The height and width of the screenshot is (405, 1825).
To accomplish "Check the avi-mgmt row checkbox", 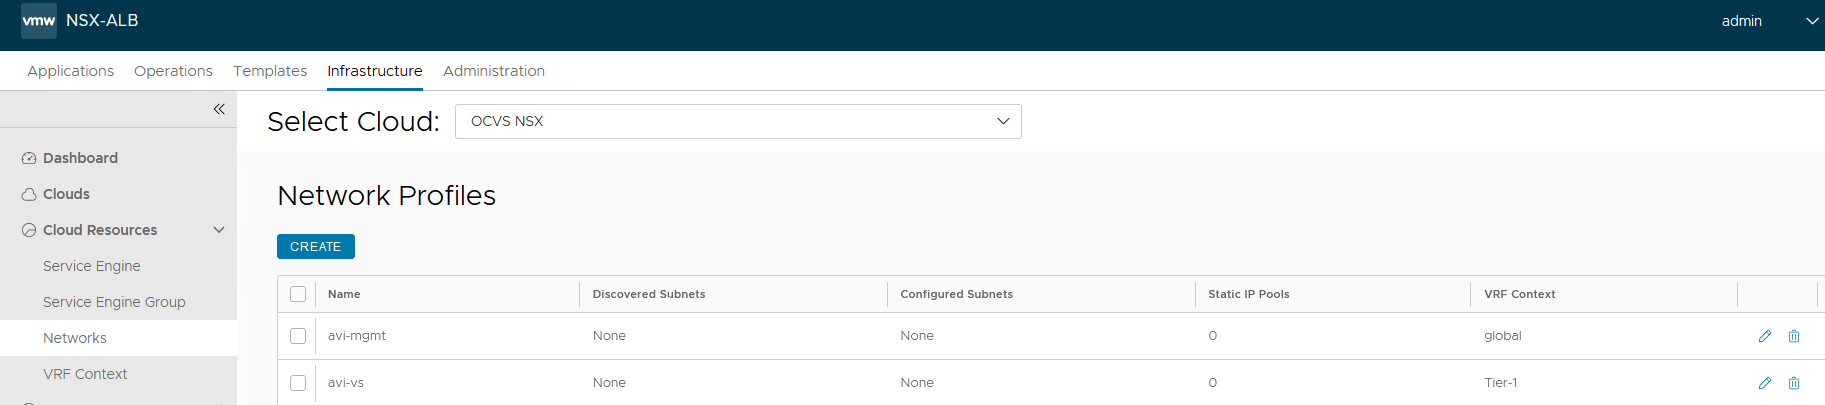I will pyautogui.click(x=298, y=336).
